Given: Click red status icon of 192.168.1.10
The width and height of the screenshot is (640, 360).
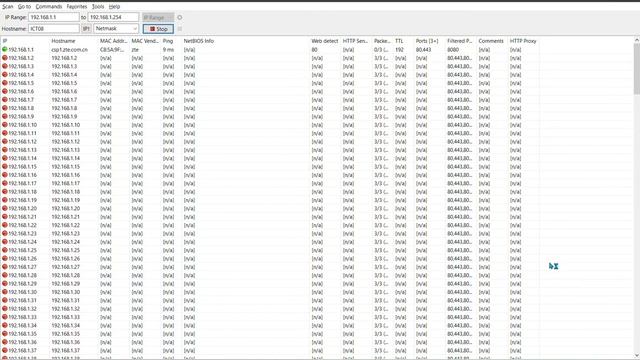Looking at the screenshot, I should click(x=4, y=125).
